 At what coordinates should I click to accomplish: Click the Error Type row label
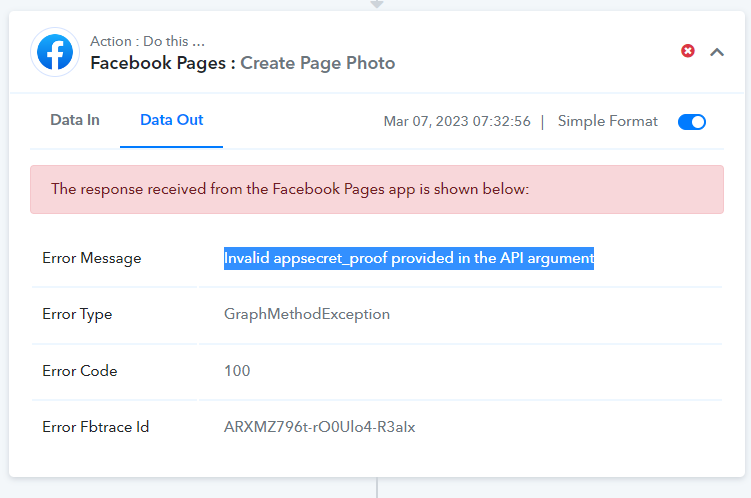coord(77,314)
